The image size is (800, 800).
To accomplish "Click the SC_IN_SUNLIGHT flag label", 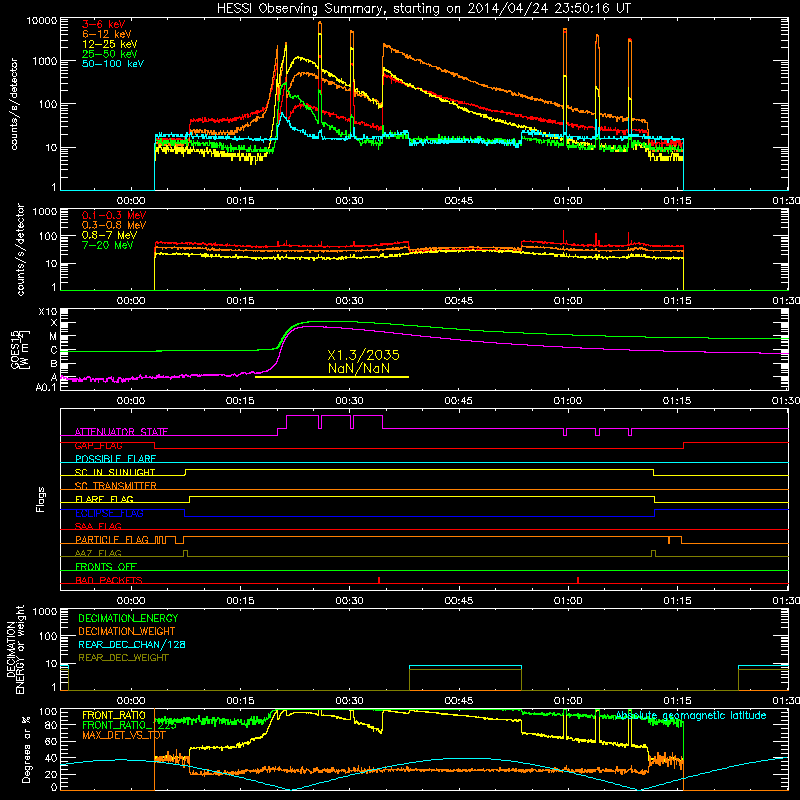I will click(115, 472).
